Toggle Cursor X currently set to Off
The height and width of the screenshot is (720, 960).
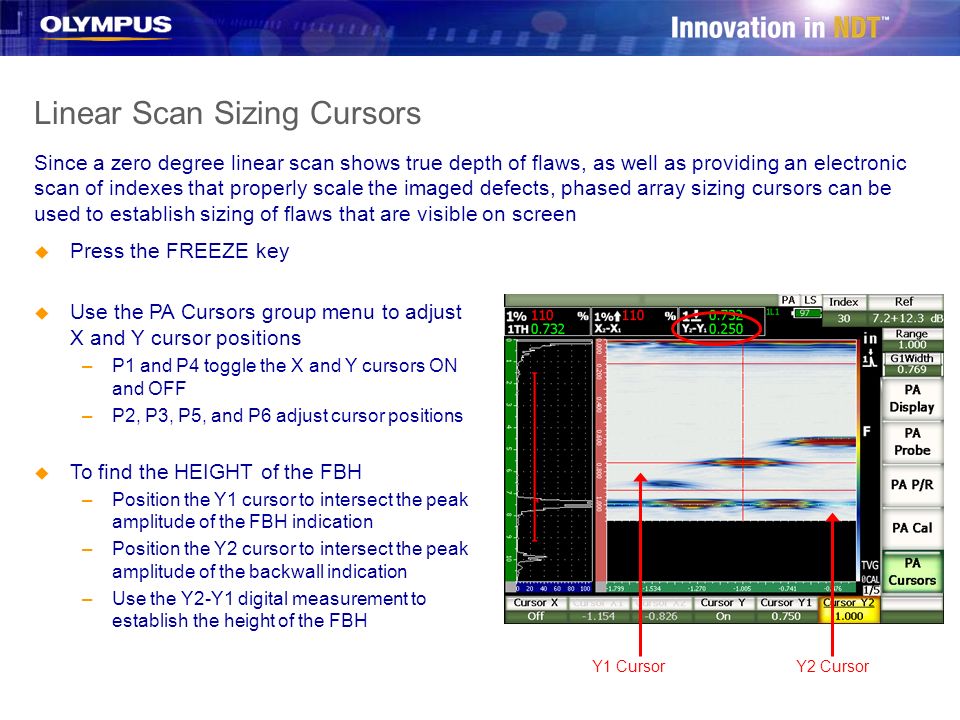click(536, 610)
